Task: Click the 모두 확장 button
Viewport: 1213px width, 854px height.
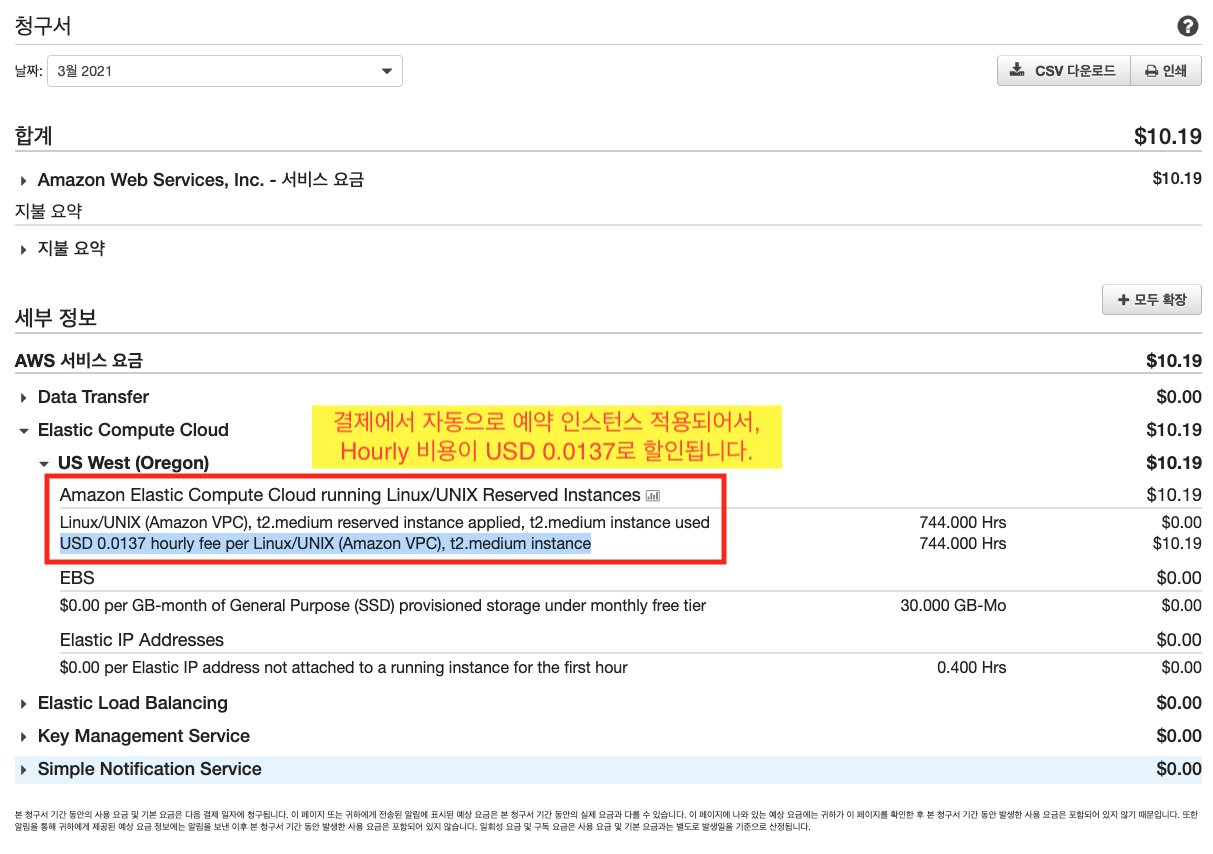Action: (x=1152, y=299)
